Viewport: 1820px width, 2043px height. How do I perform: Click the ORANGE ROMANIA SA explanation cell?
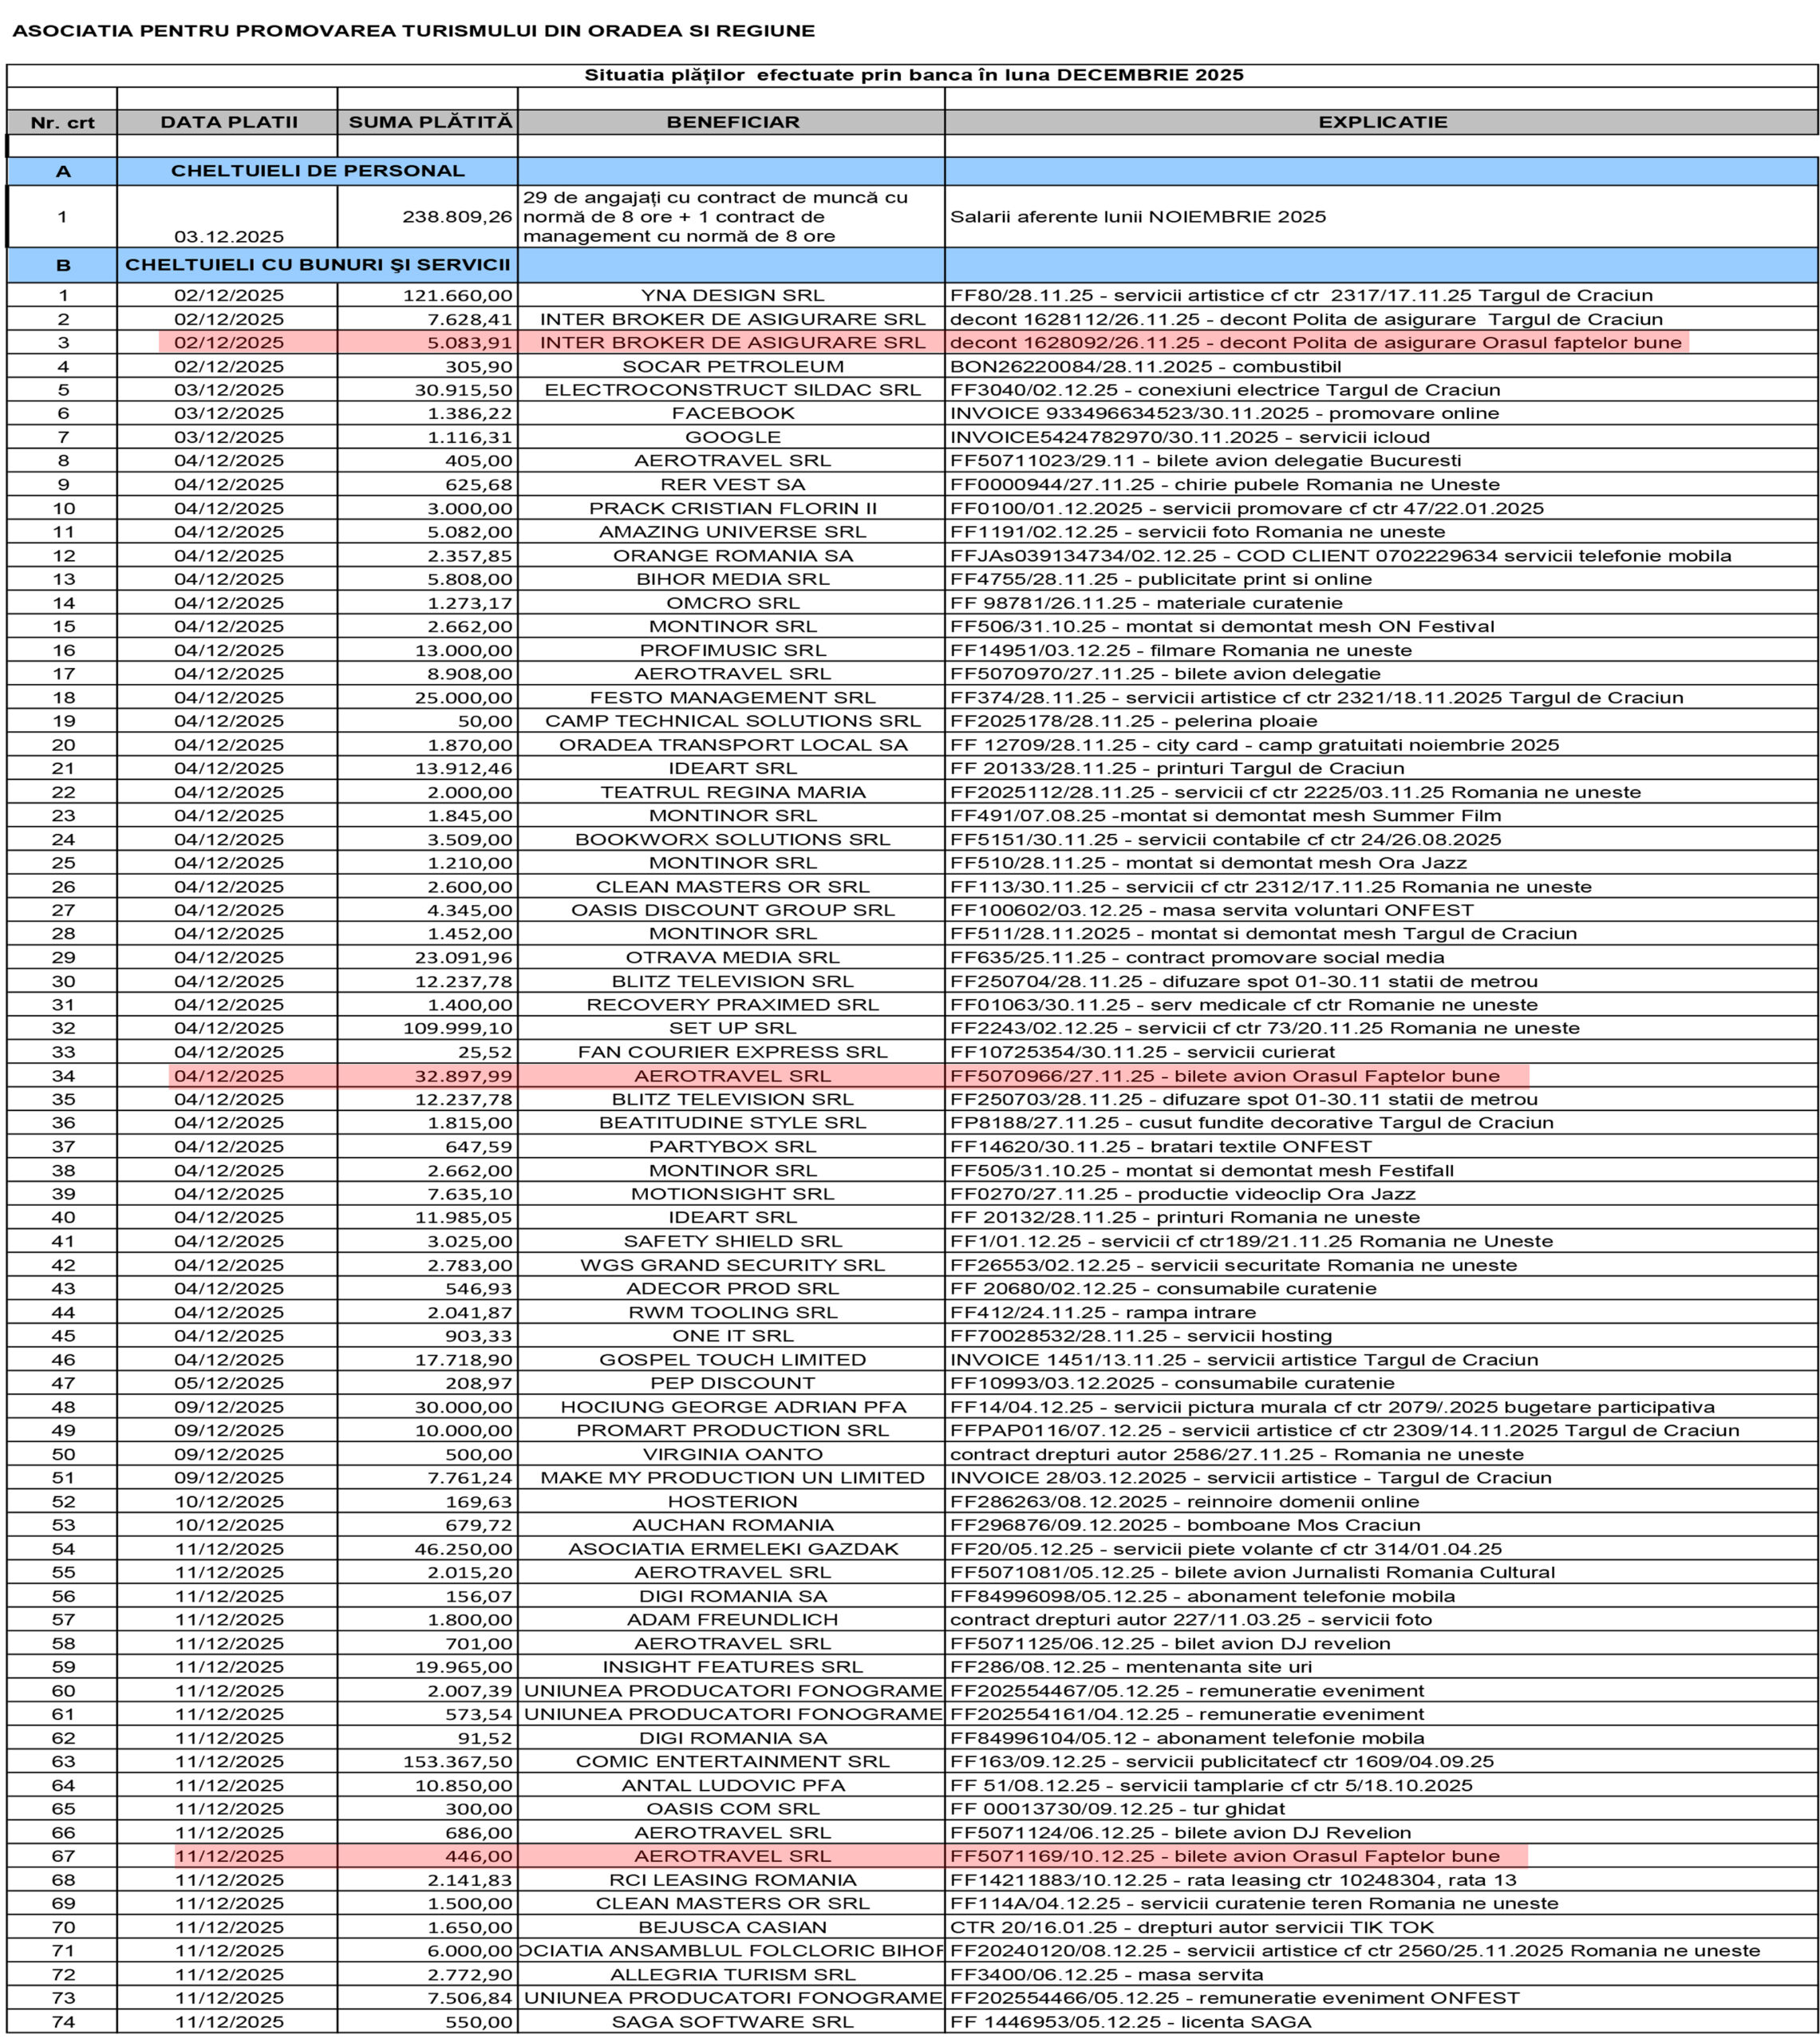click(1340, 555)
